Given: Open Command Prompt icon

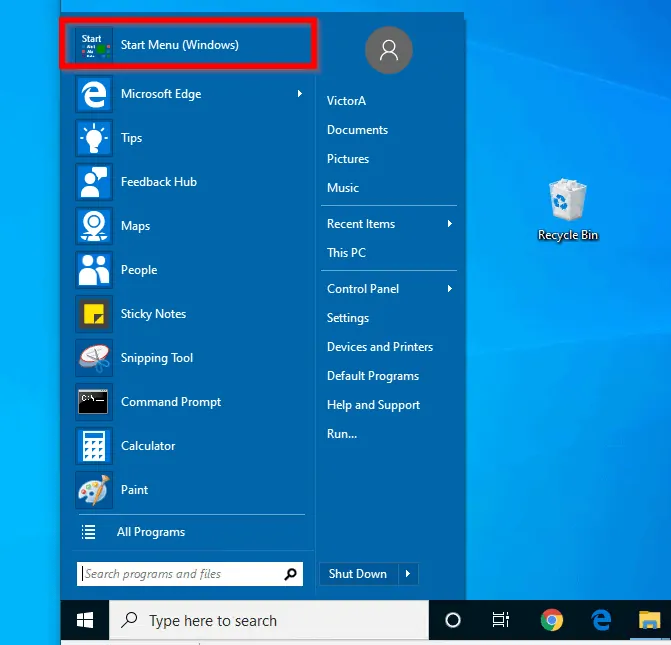Looking at the screenshot, I should pos(94,402).
